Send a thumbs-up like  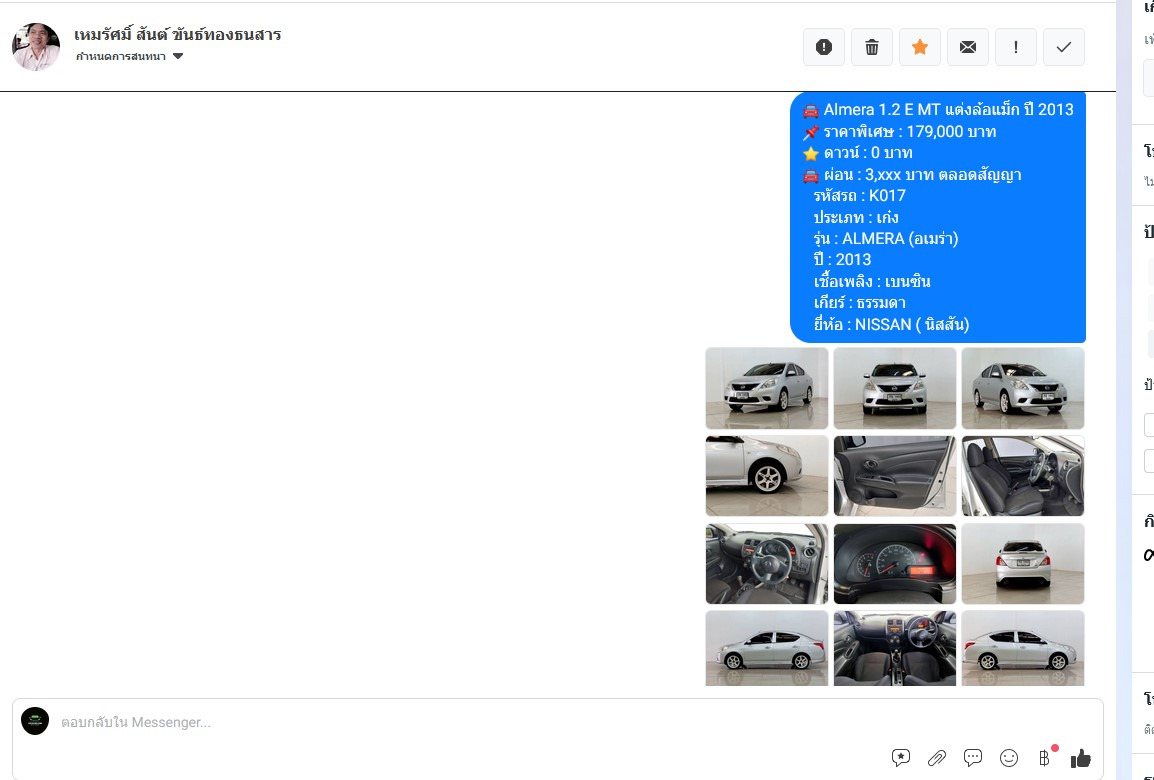(x=1080, y=758)
